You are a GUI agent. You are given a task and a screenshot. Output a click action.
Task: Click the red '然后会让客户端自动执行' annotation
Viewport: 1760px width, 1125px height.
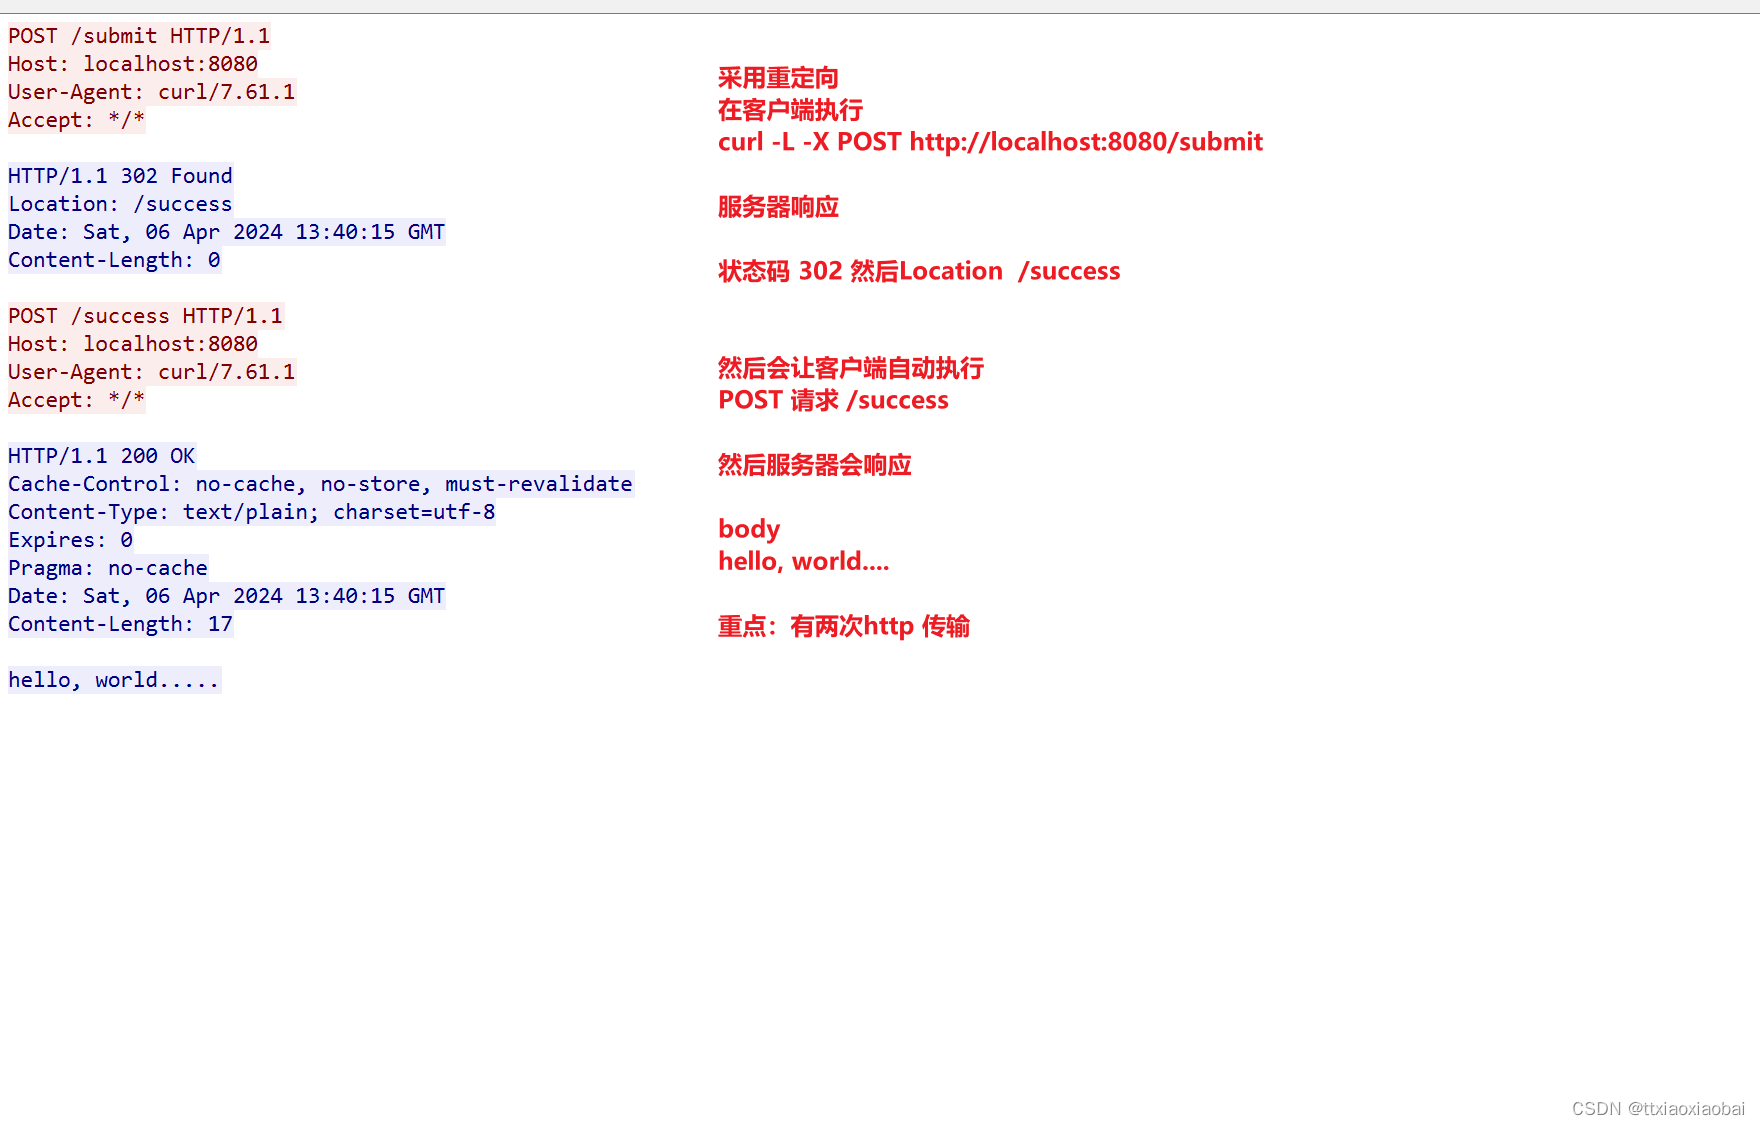point(851,368)
